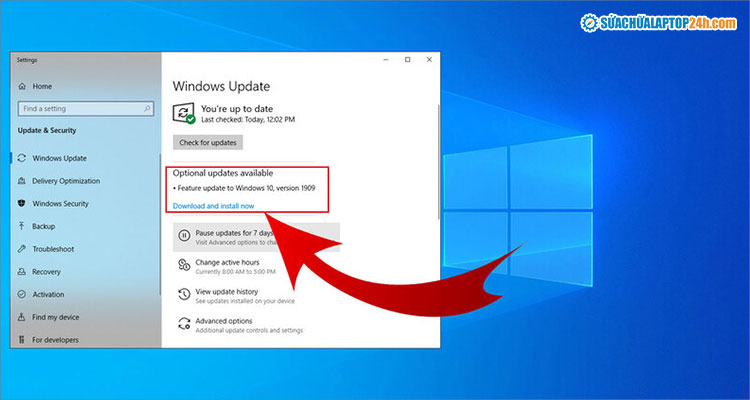This screenshot has height=400, width=750.
Task: Click the Troubleshoot wrench icon
Action: (22, 249)
